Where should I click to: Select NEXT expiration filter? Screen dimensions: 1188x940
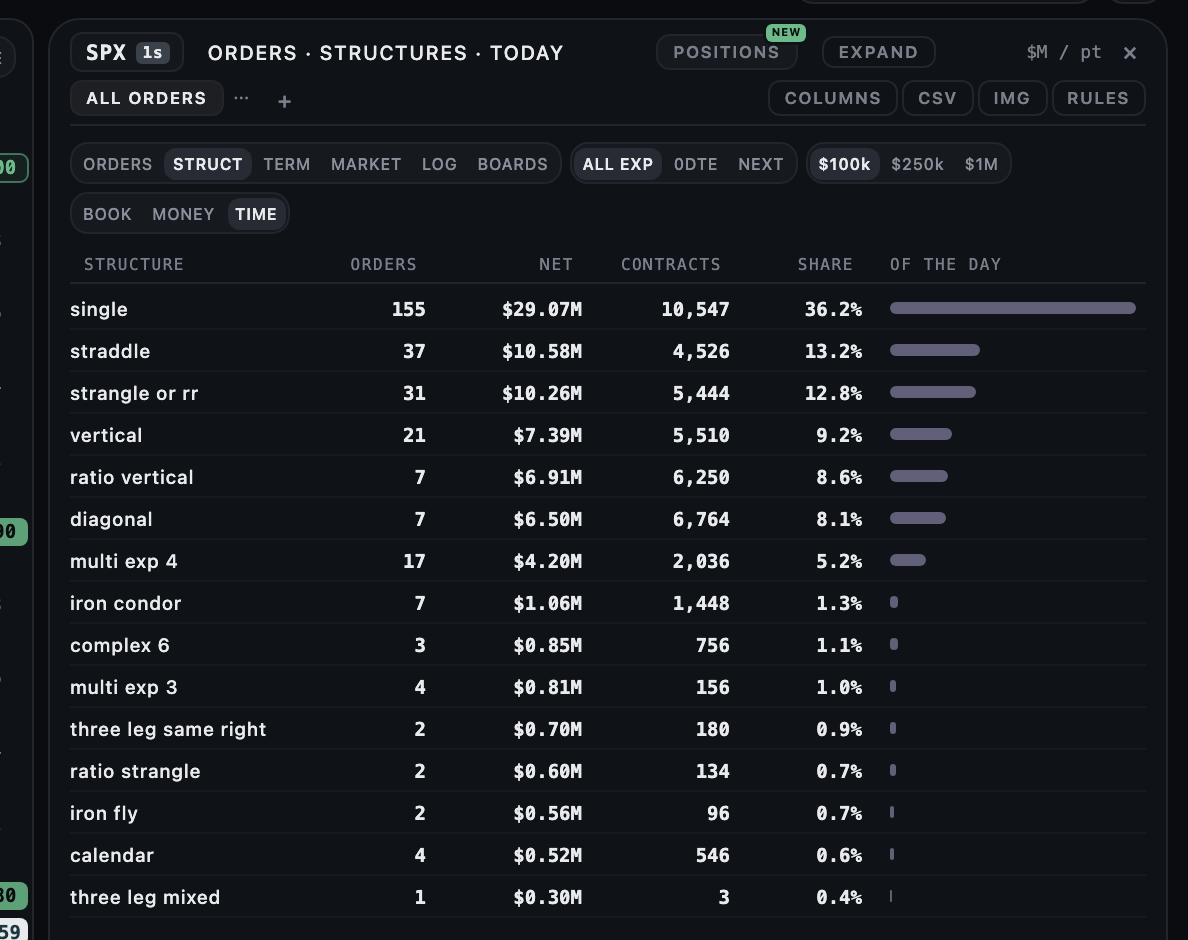(x=761, y=164)
